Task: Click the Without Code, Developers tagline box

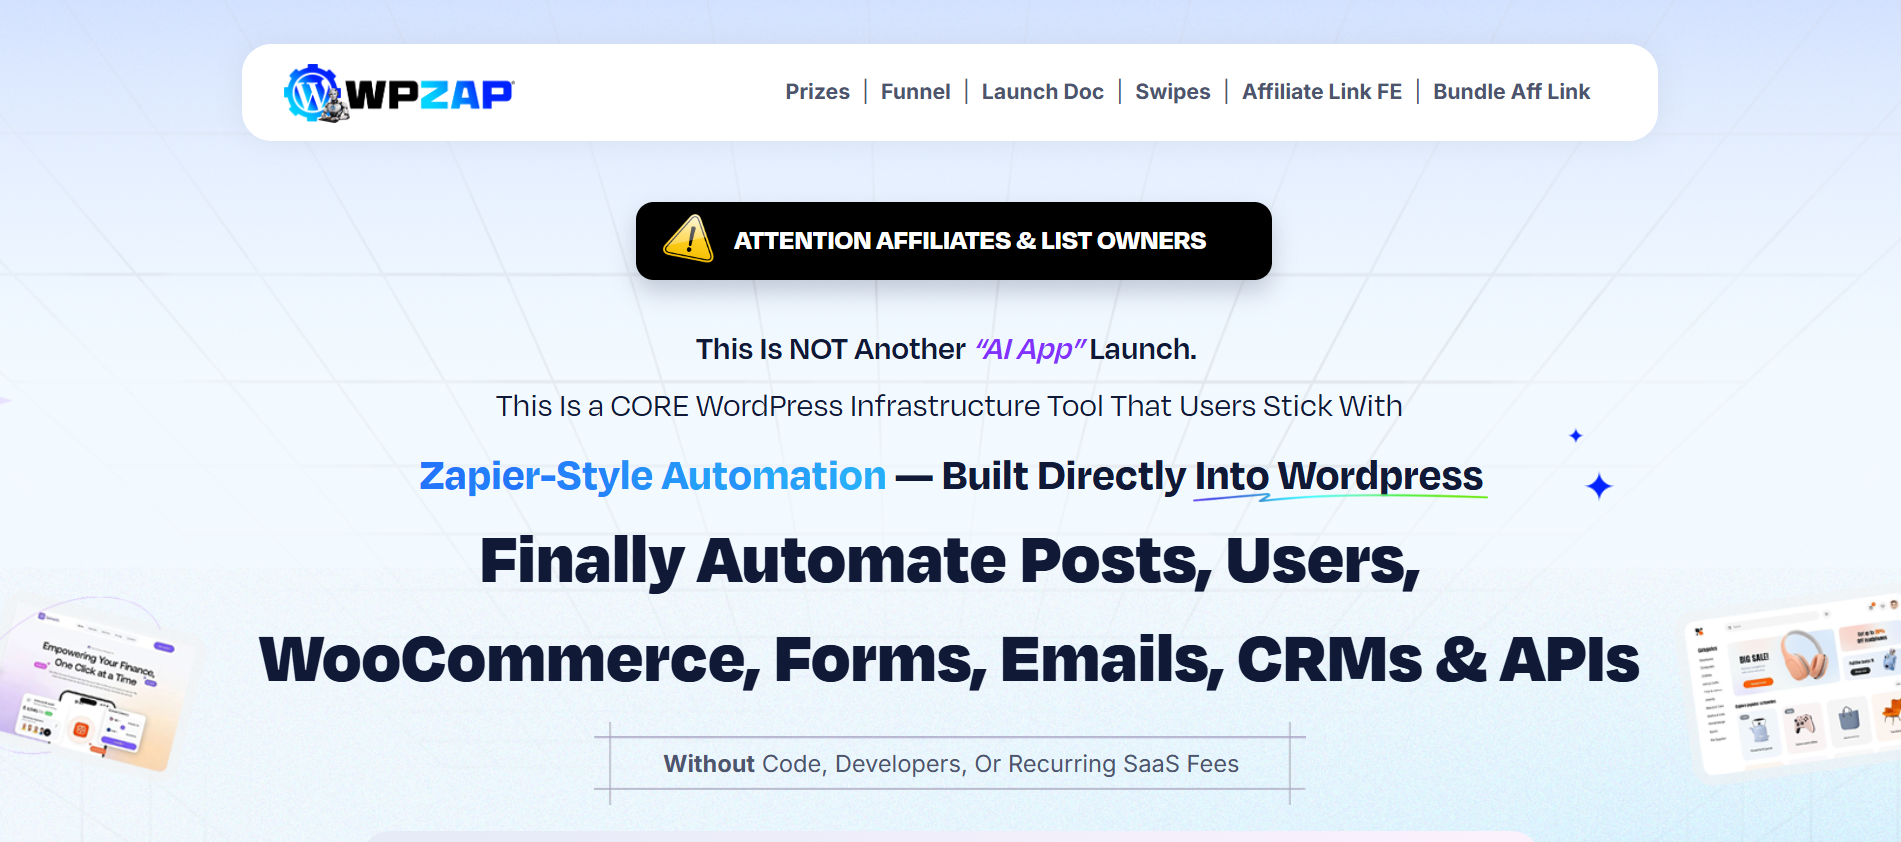Action: pyautogui.click(x=950, y=764)
